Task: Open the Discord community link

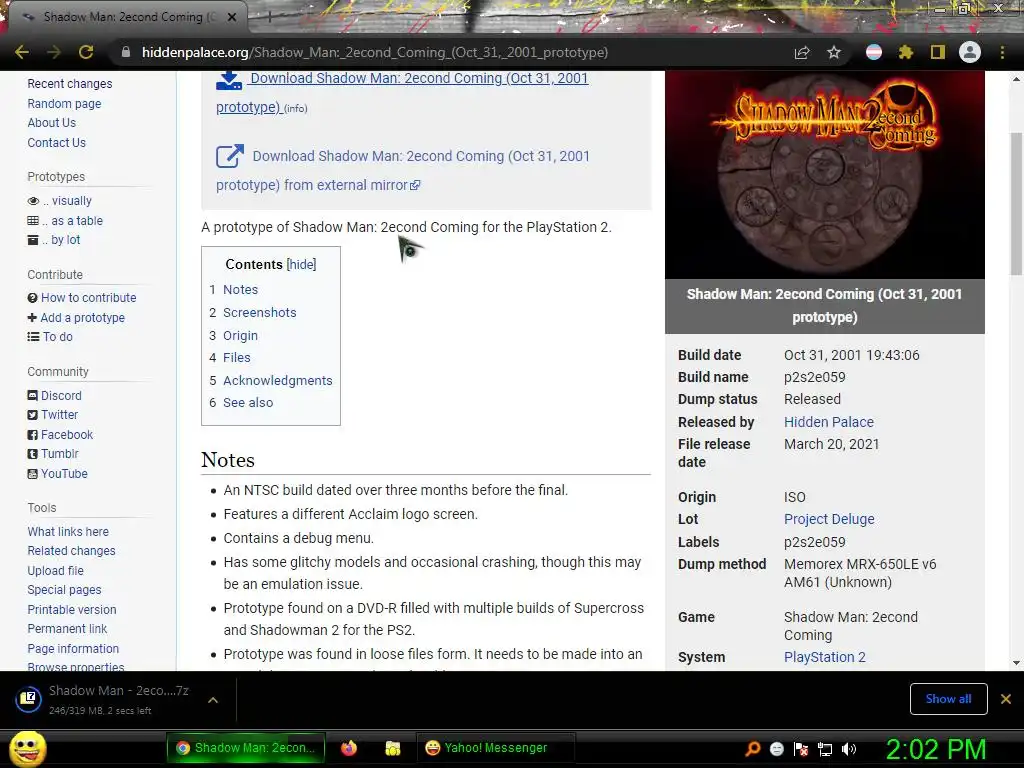Action: pos(61,396)
